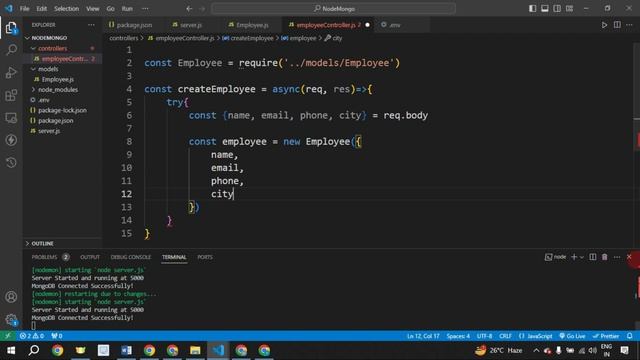The height and width of the screenshot is (360, 640).
Task: Open the Timeline history icon in activity bar
Action: click(11, 162)
